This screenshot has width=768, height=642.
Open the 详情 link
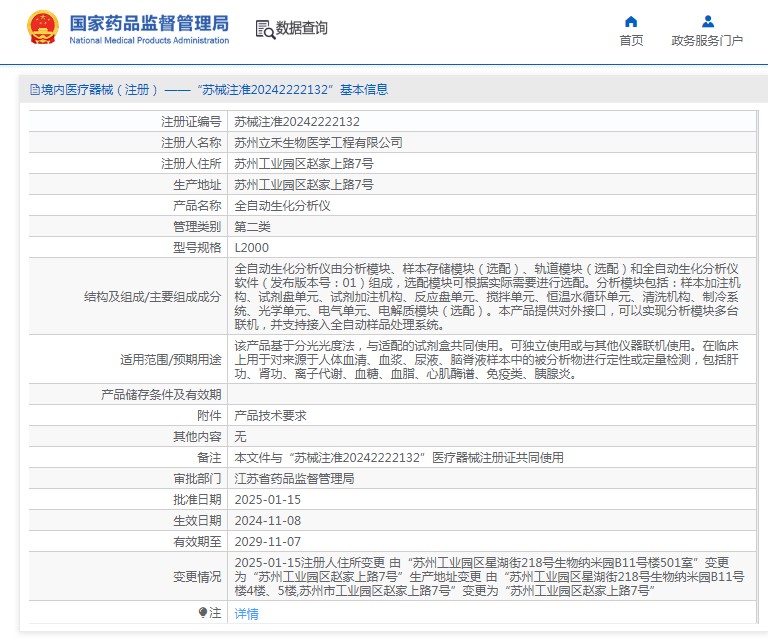(x=246, y=613)
